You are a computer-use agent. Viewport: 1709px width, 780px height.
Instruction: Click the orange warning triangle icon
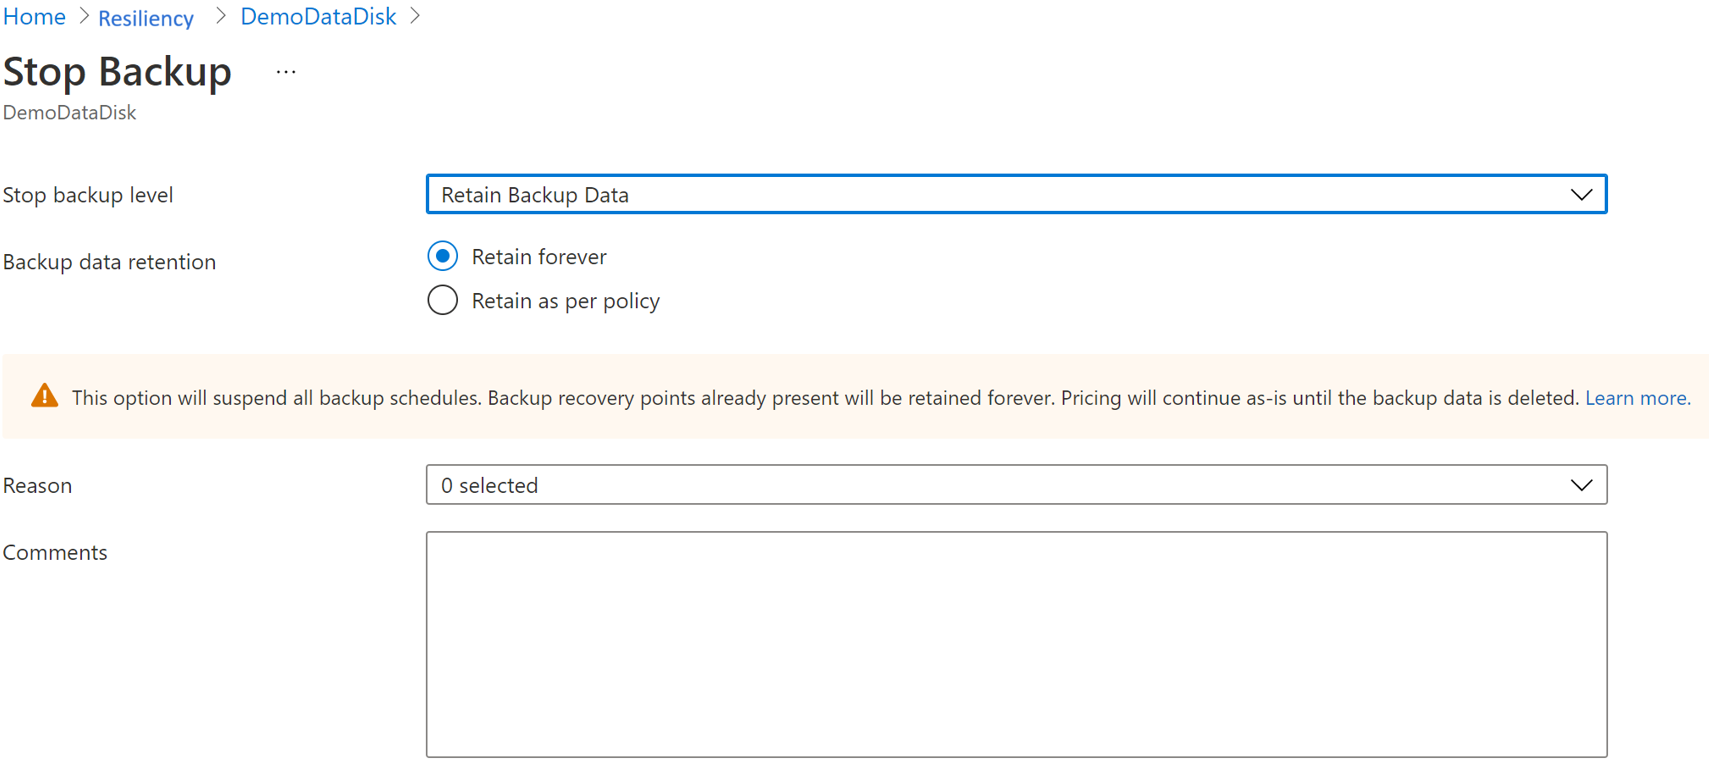44,396
